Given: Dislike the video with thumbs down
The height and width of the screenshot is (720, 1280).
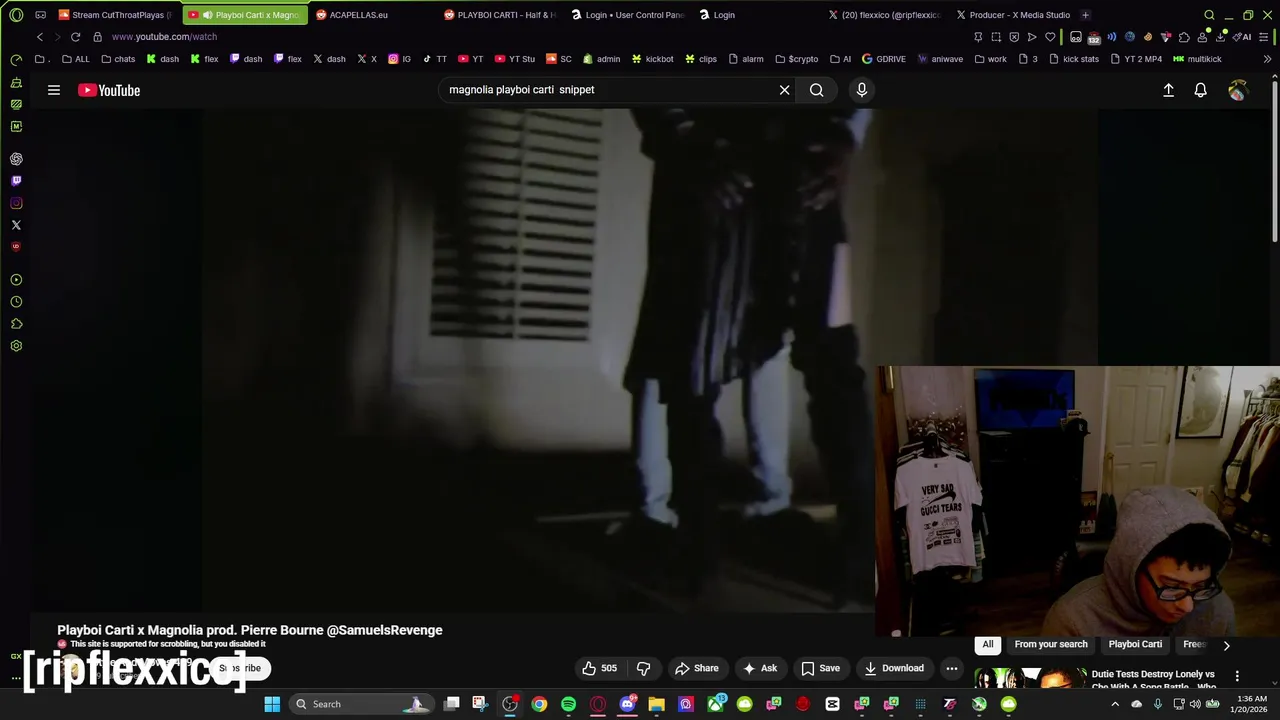Looking at the screenshot, I should point(644,668).
